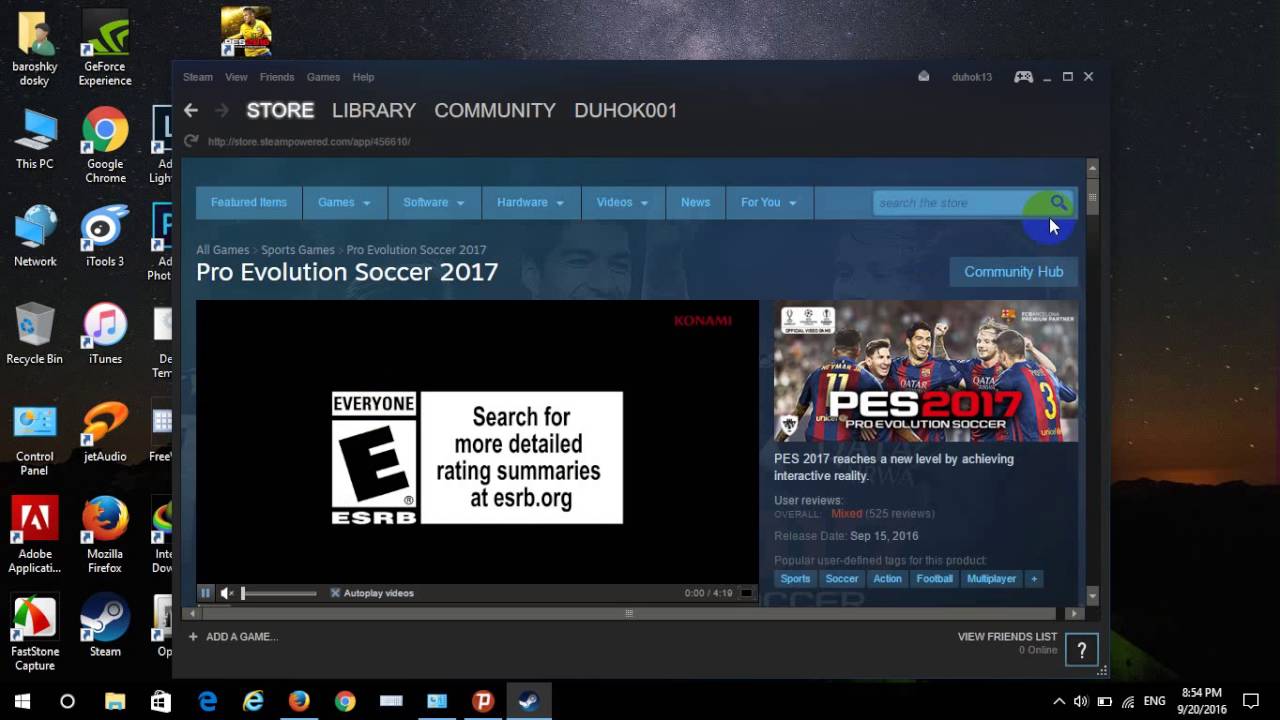1280x720 pixels.
Task: Open the PES 2017 desktop shortcut
Action: pos(246,32)
